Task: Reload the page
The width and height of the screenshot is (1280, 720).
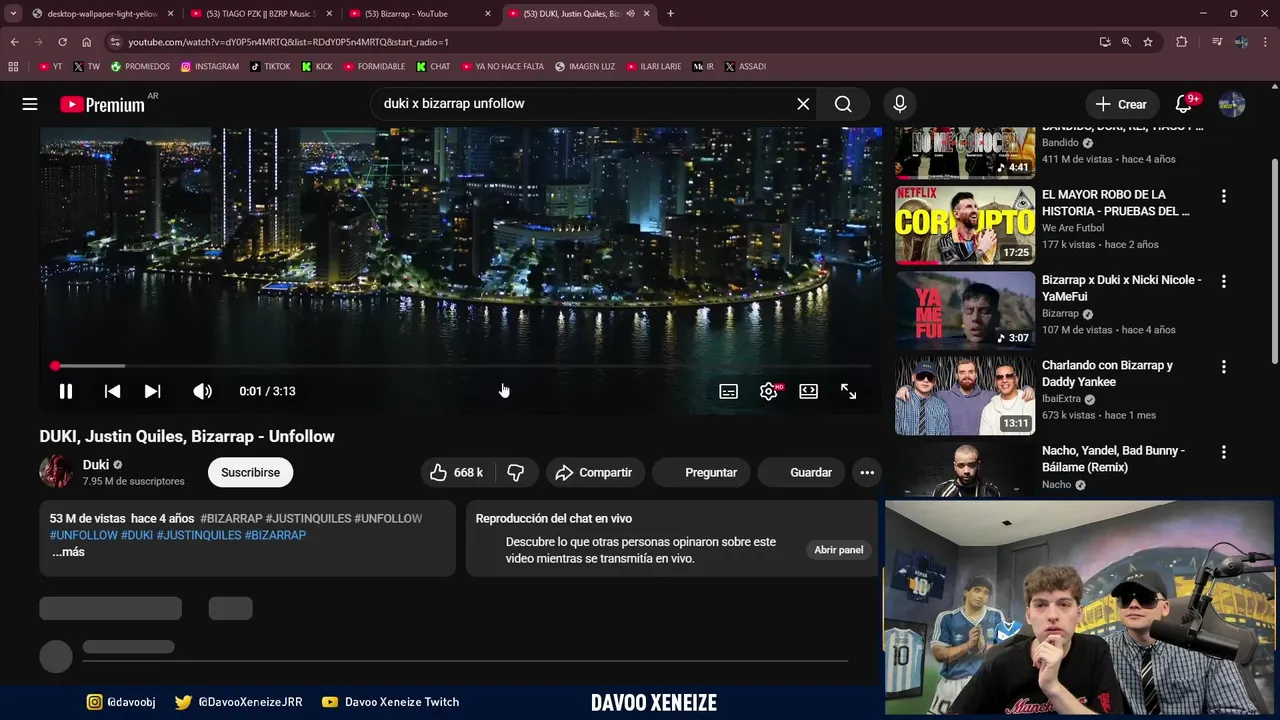Action: tap(62, 42)
